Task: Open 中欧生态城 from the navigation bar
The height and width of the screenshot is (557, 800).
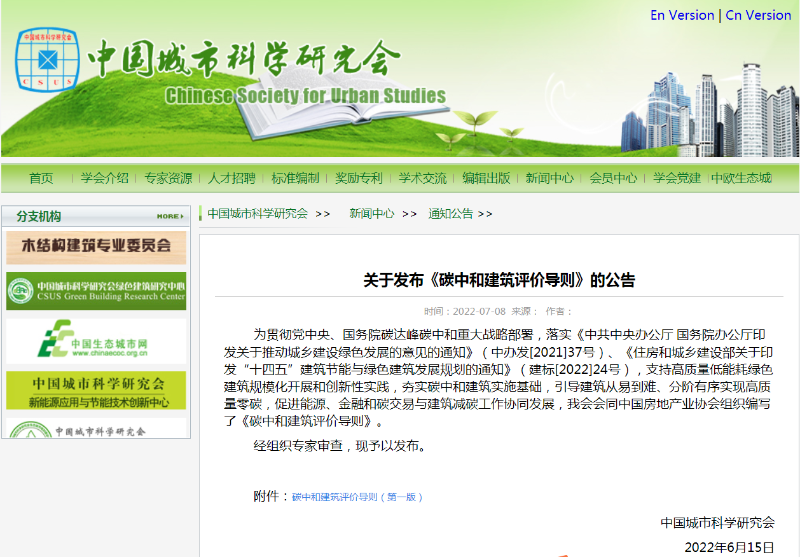Action: click(x=741, y=178)
